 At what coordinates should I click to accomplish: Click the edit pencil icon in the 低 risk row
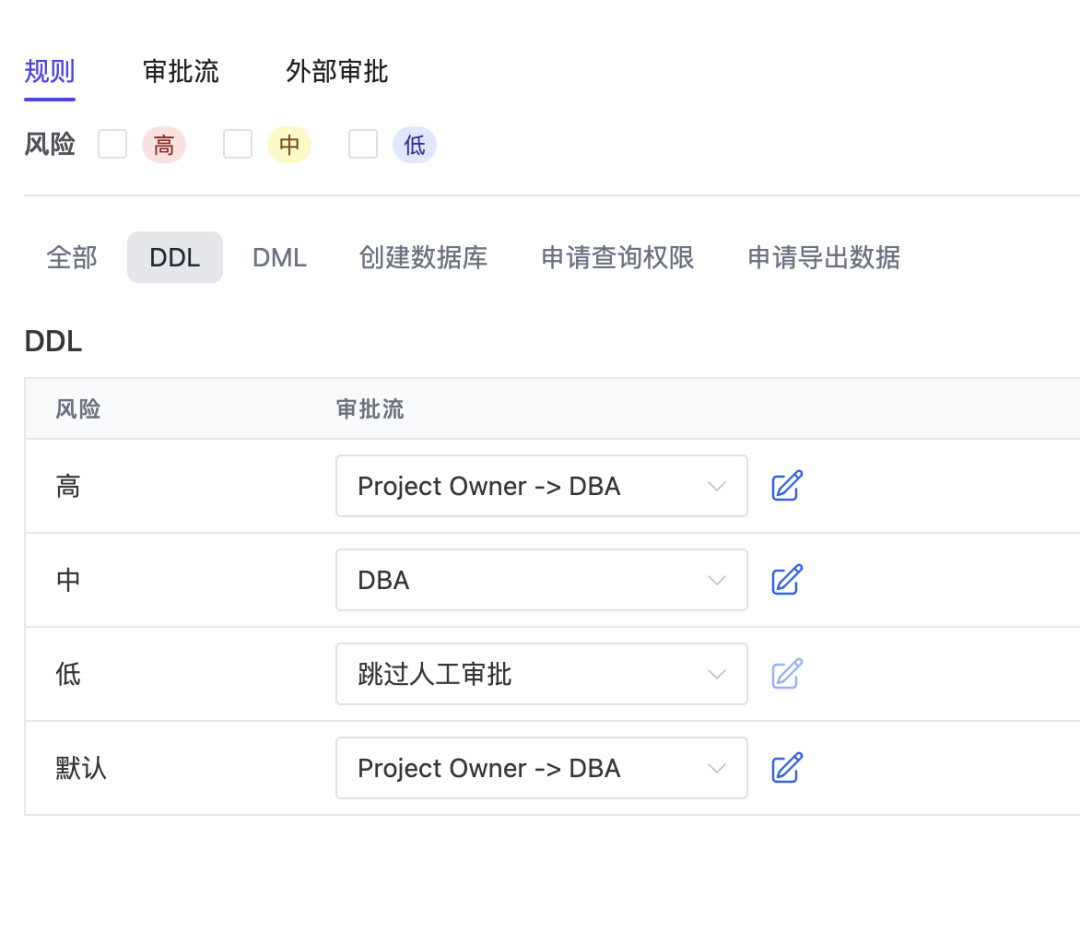pyautogui.click(x=787, y=673)
